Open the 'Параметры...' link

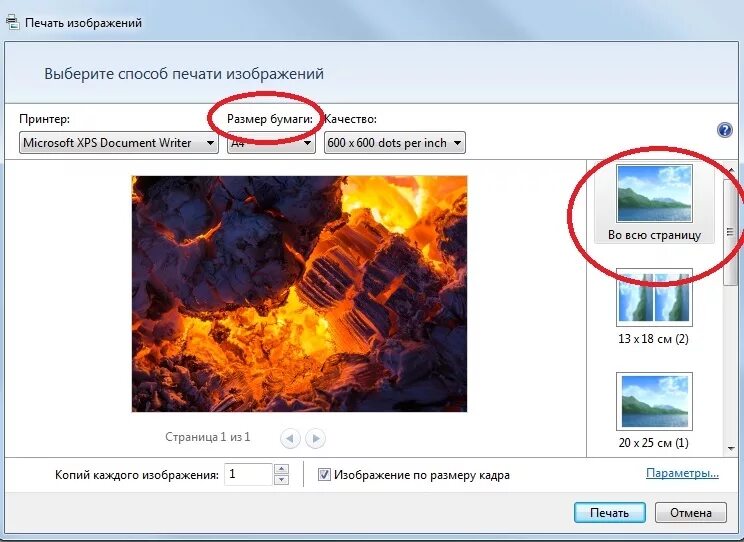682,473
